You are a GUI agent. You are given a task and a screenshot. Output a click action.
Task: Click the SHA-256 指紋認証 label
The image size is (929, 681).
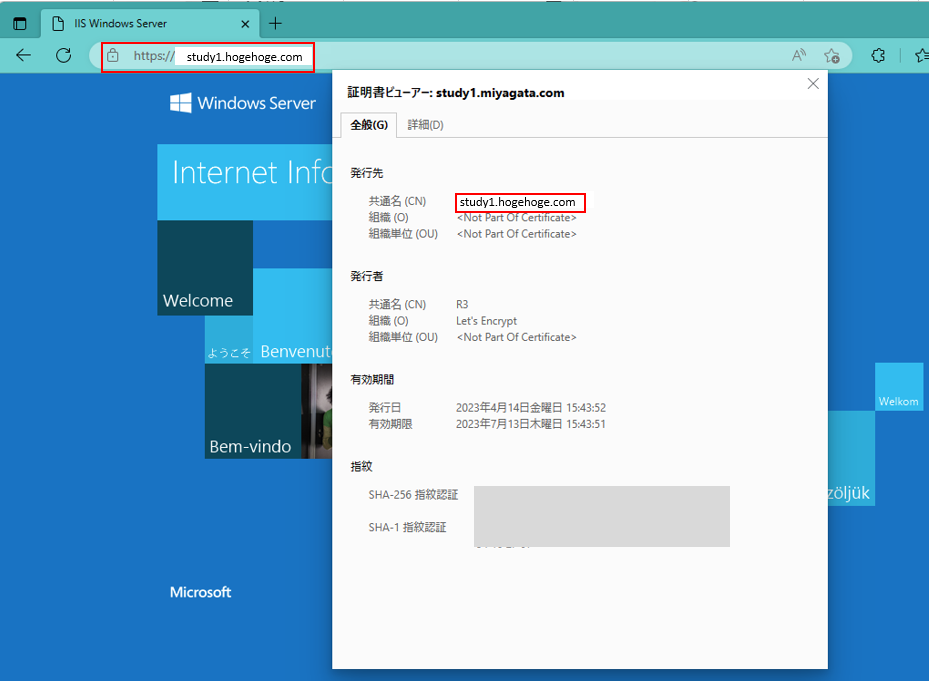click(413, 495)
